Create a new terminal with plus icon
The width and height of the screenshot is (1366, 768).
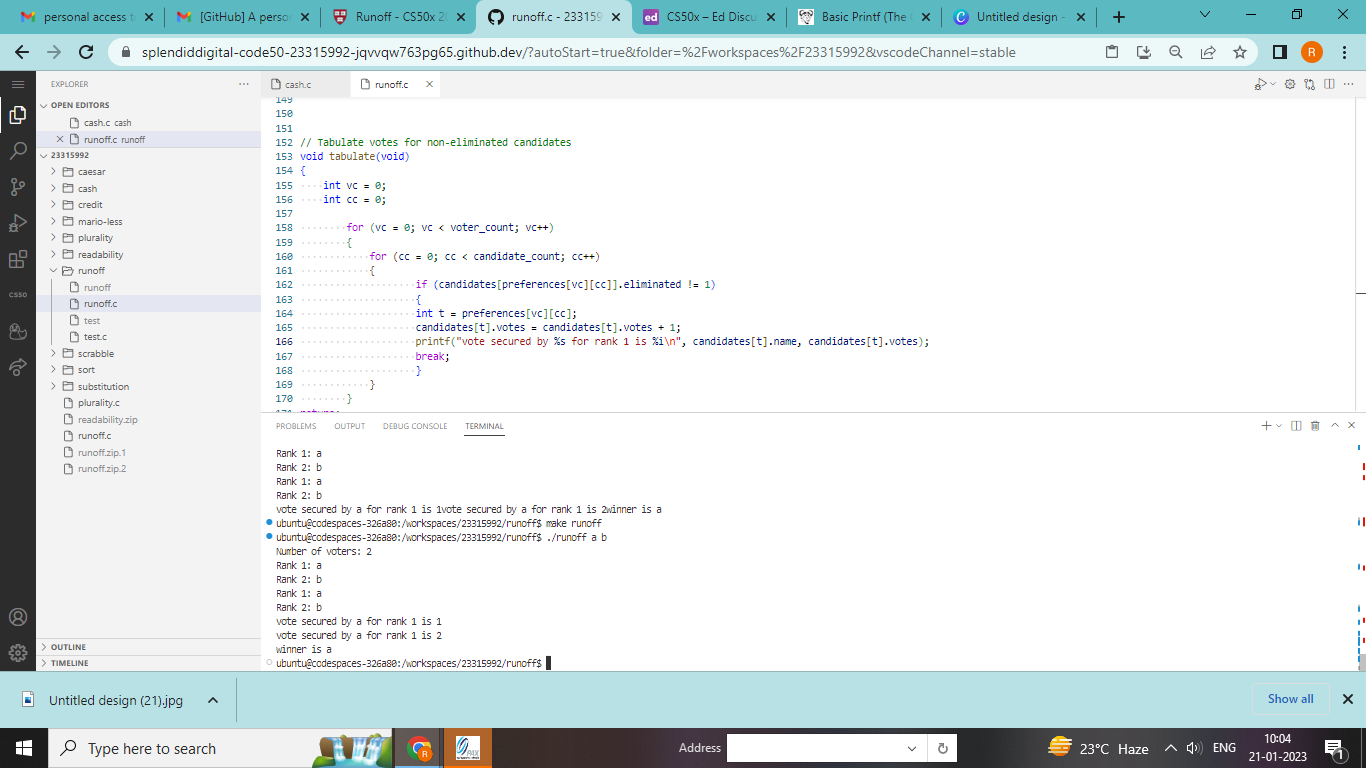[1266, 426]
